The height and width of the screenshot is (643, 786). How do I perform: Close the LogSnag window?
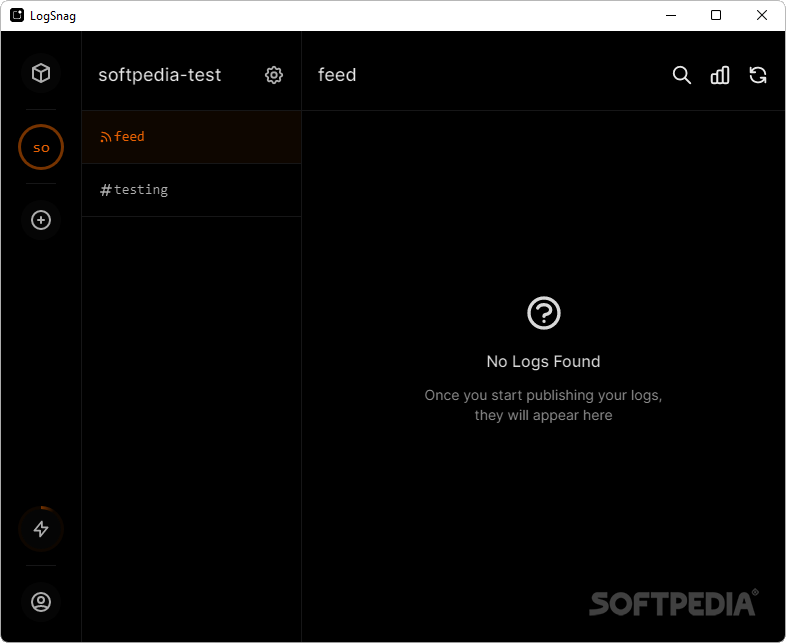(x=761, y=16)
